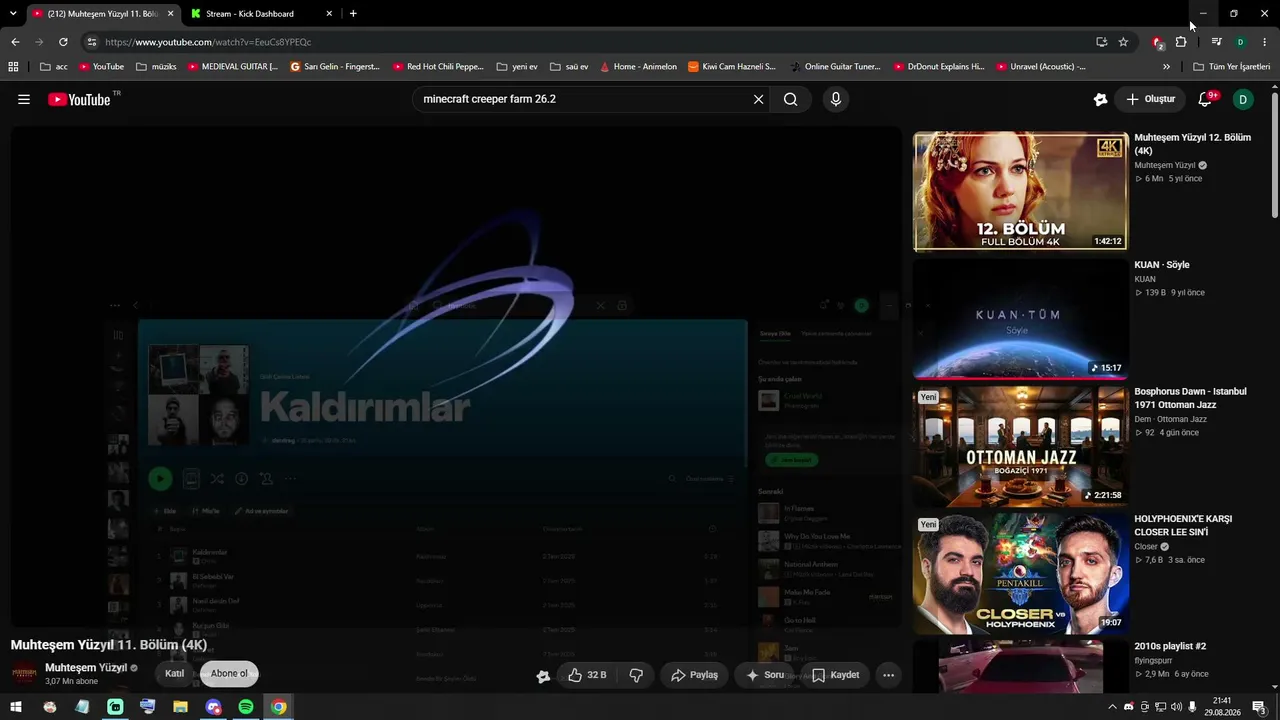Click HOLYPHOENIX'E KARŞI CLOSER LEE SİN'İ title
1280x720 pixels.
pyautogui.click(x=1183, y=525)
